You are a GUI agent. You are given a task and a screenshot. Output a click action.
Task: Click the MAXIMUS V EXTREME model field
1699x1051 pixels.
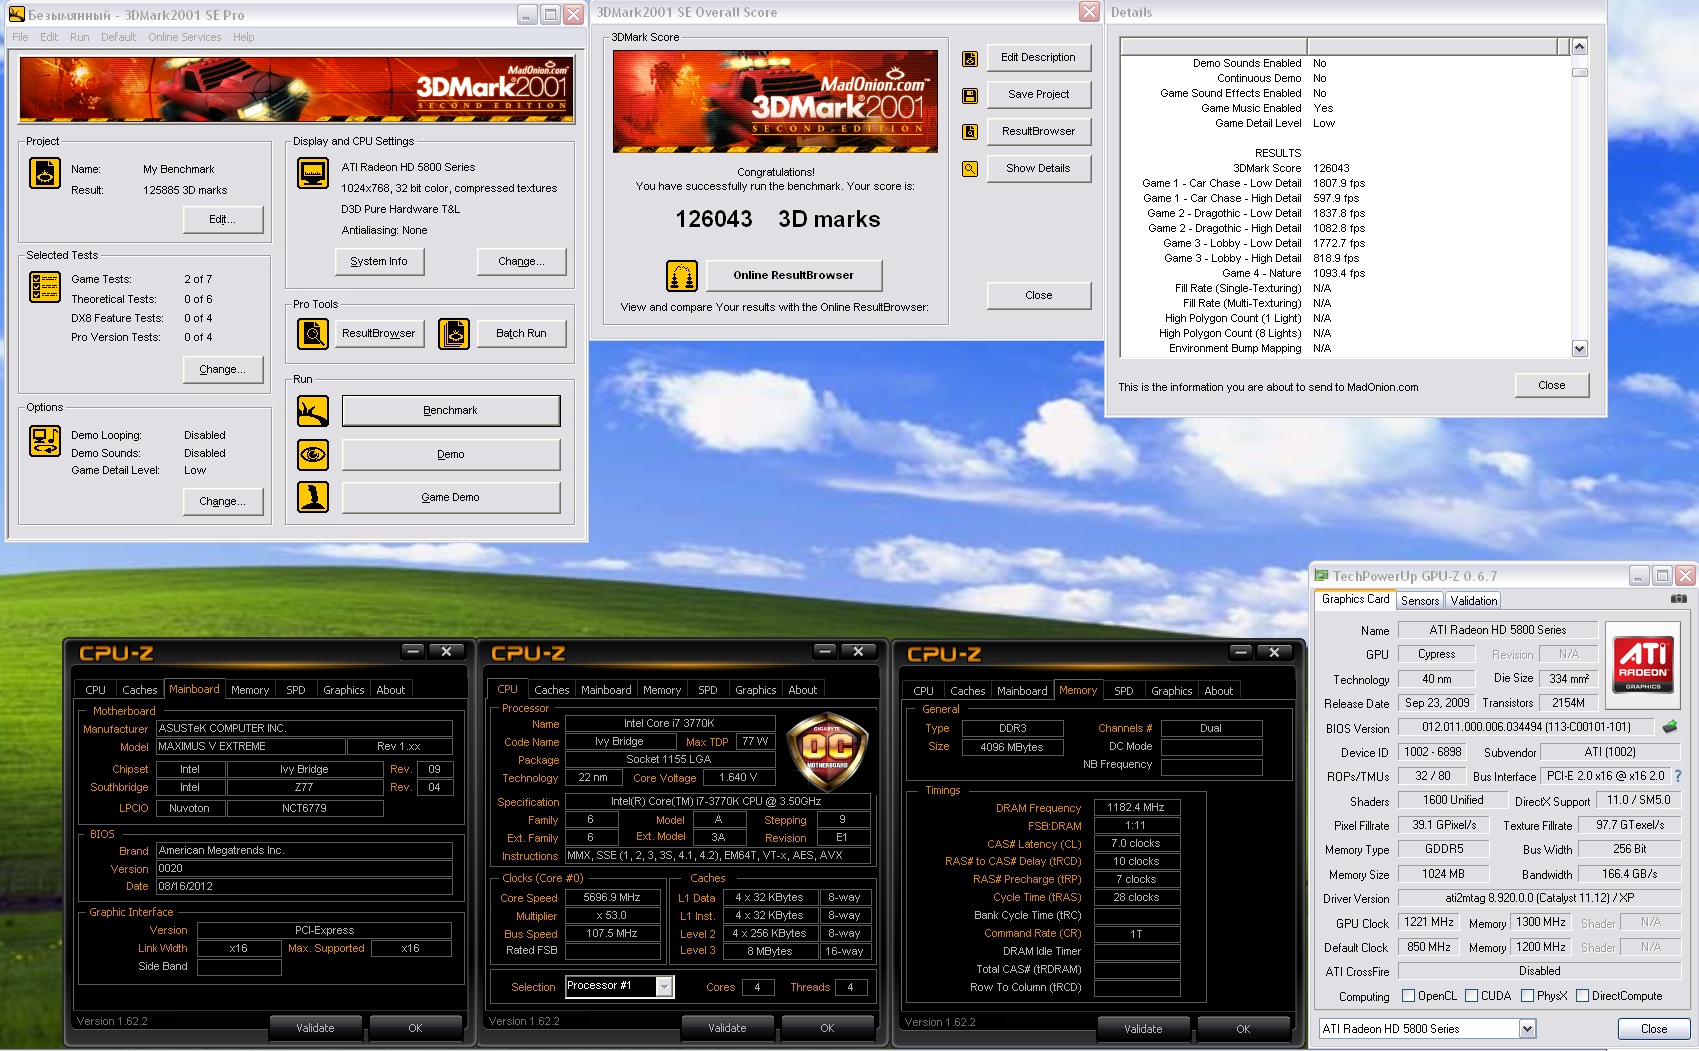point(251,747)
